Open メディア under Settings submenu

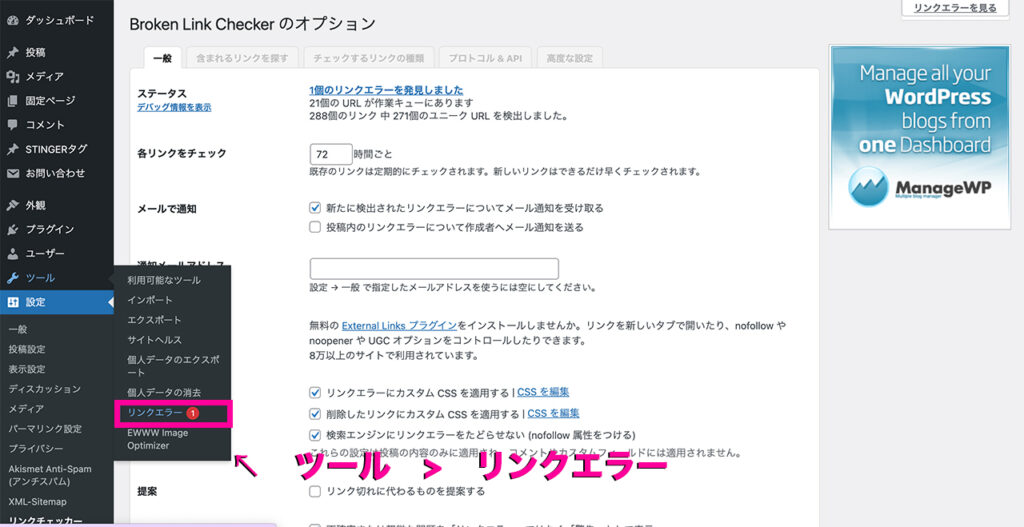pyautogui.click(x=26, y=409)
